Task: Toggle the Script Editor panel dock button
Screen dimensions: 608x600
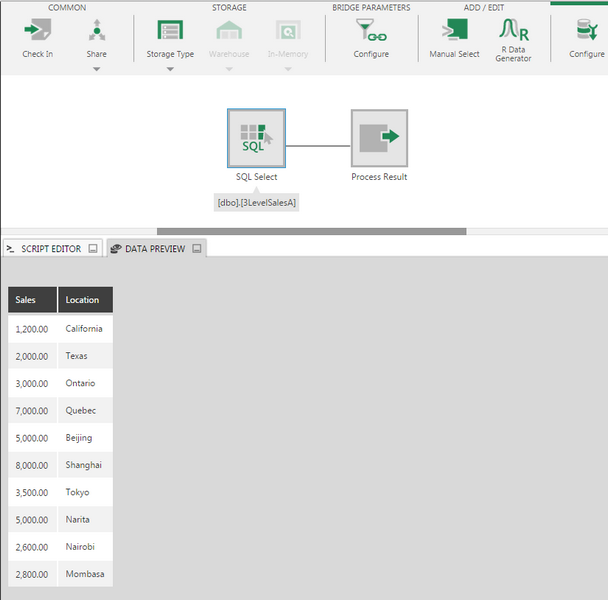Action: coord(93,248)
